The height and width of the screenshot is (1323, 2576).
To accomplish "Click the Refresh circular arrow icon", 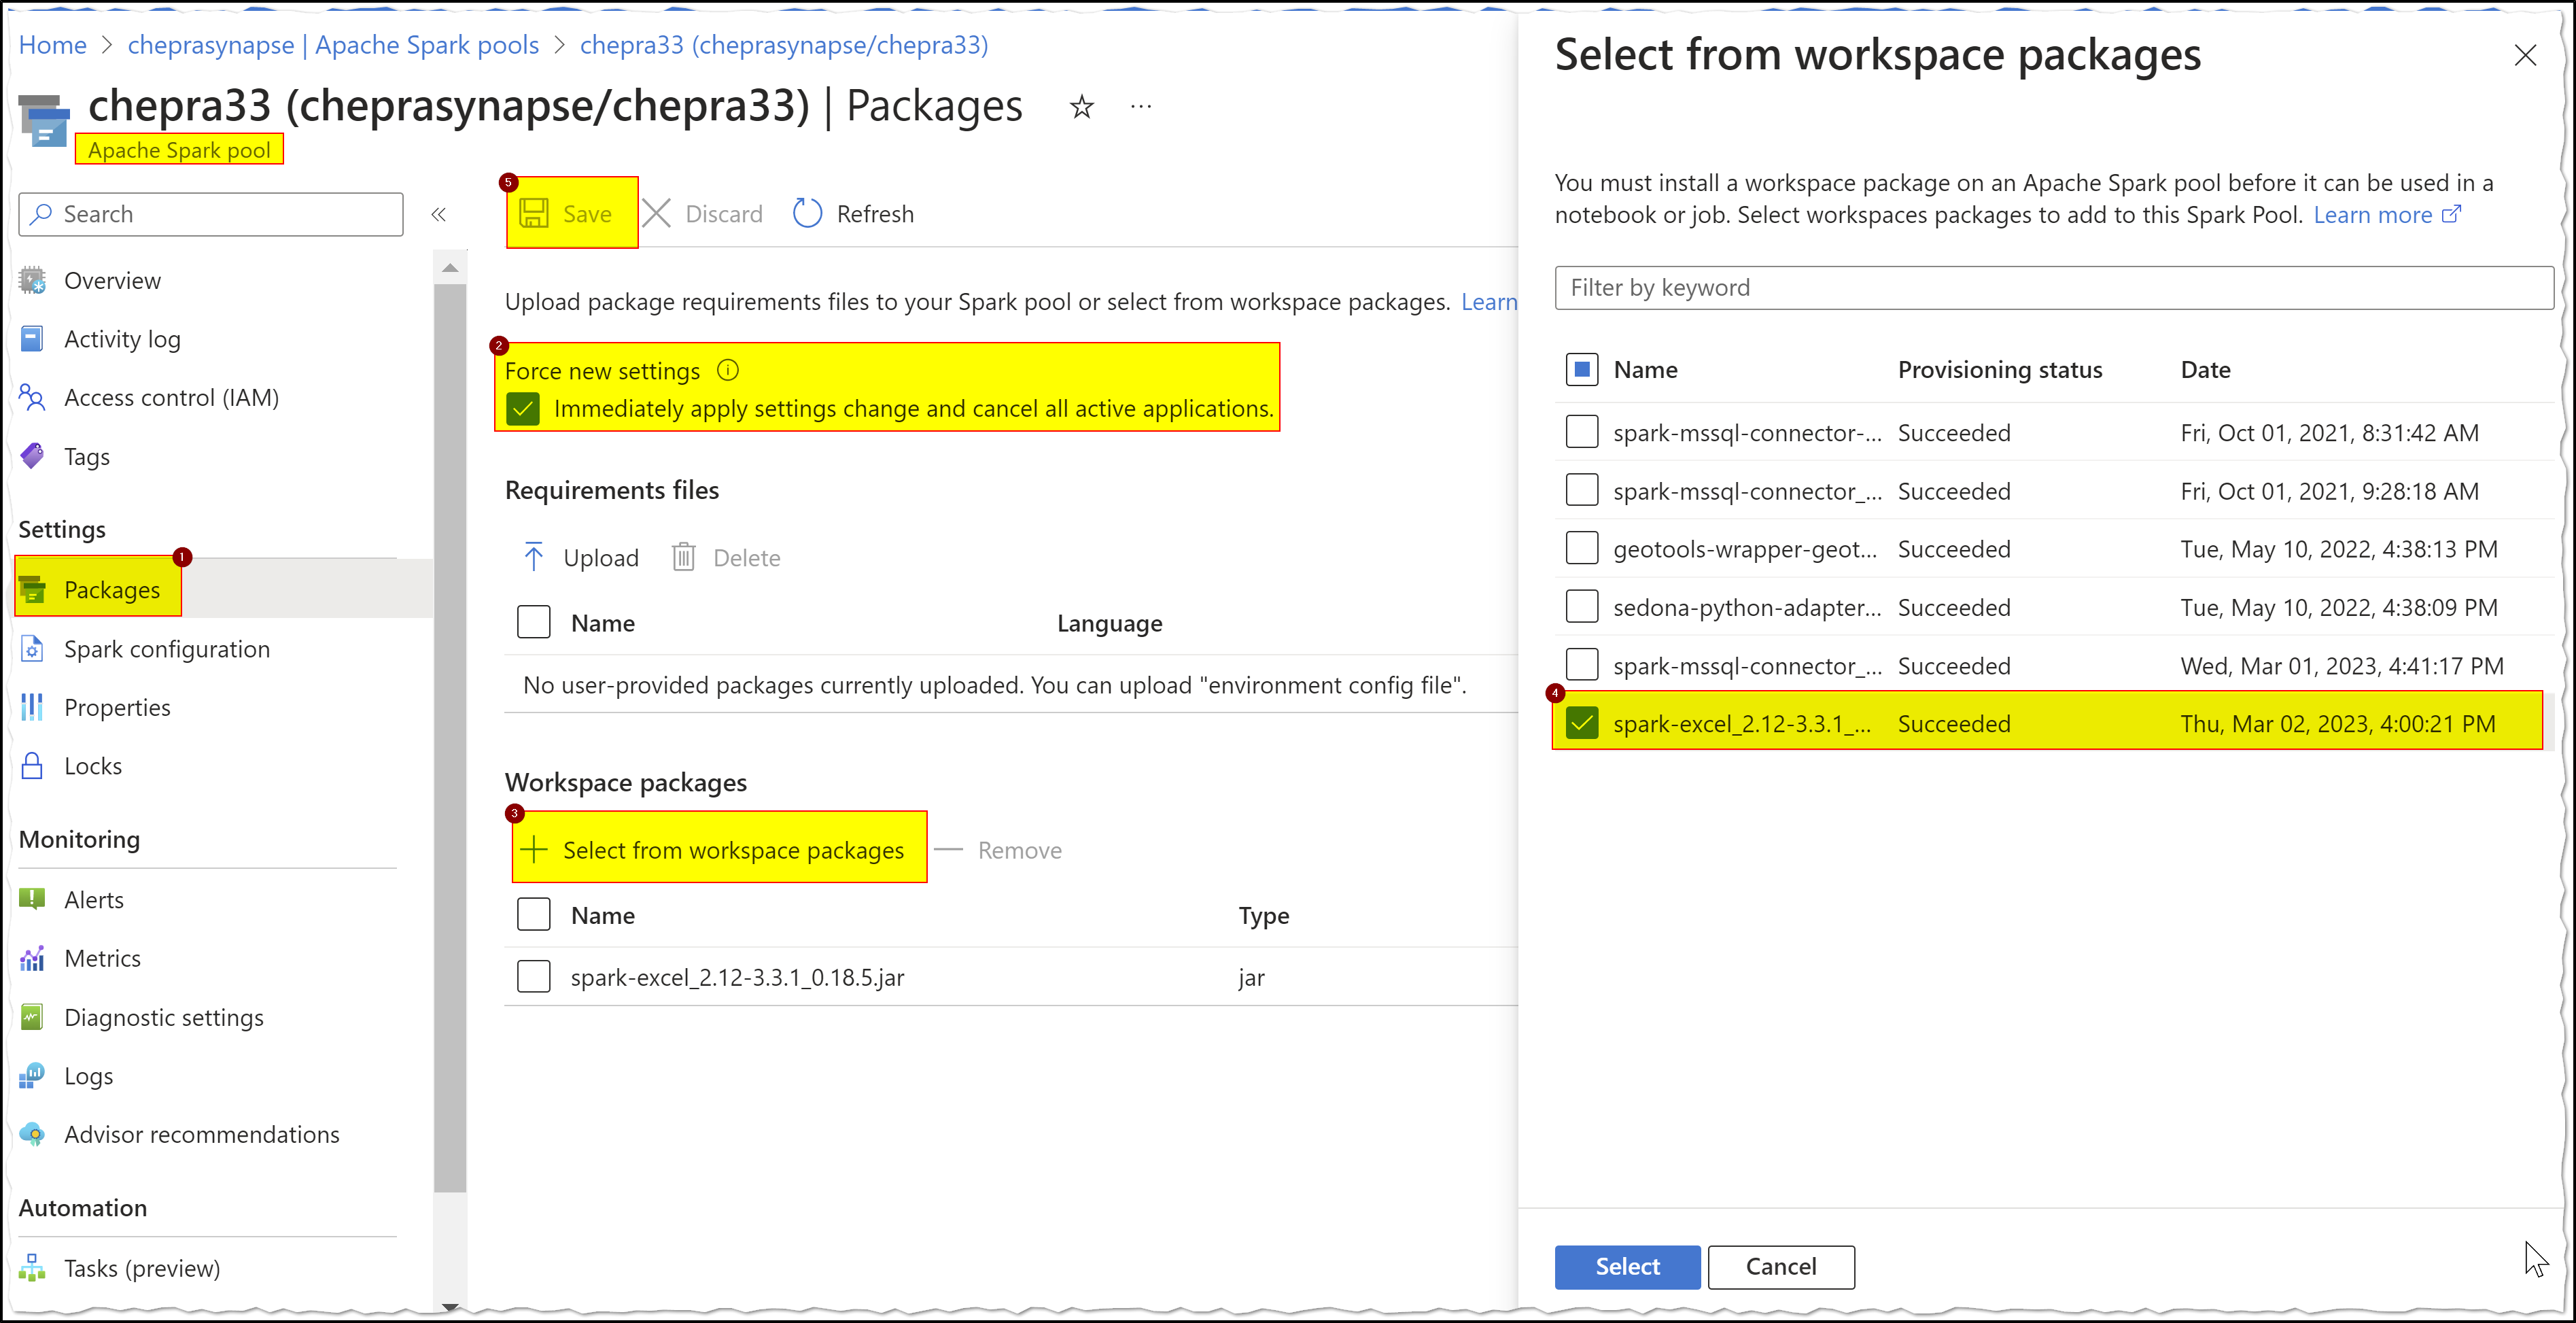I will 807,213.
